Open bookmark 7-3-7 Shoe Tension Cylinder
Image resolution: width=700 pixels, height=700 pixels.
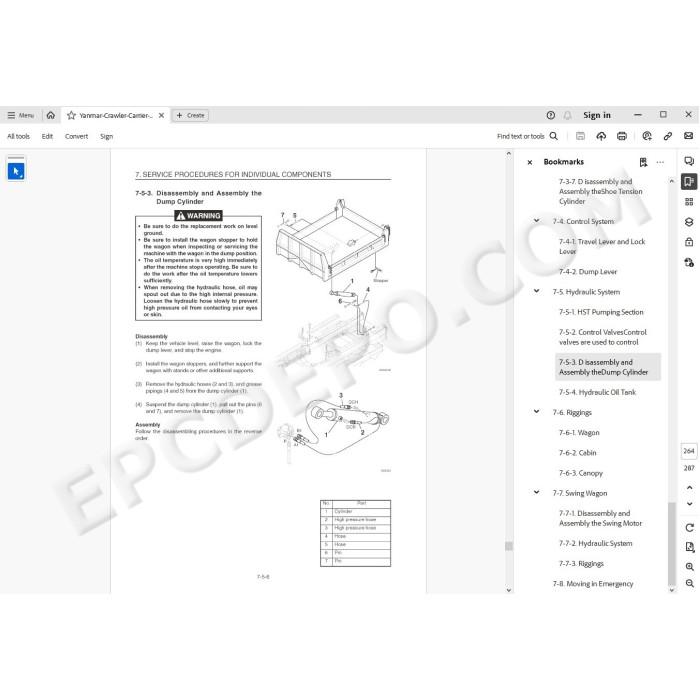(x=600, y=192)
